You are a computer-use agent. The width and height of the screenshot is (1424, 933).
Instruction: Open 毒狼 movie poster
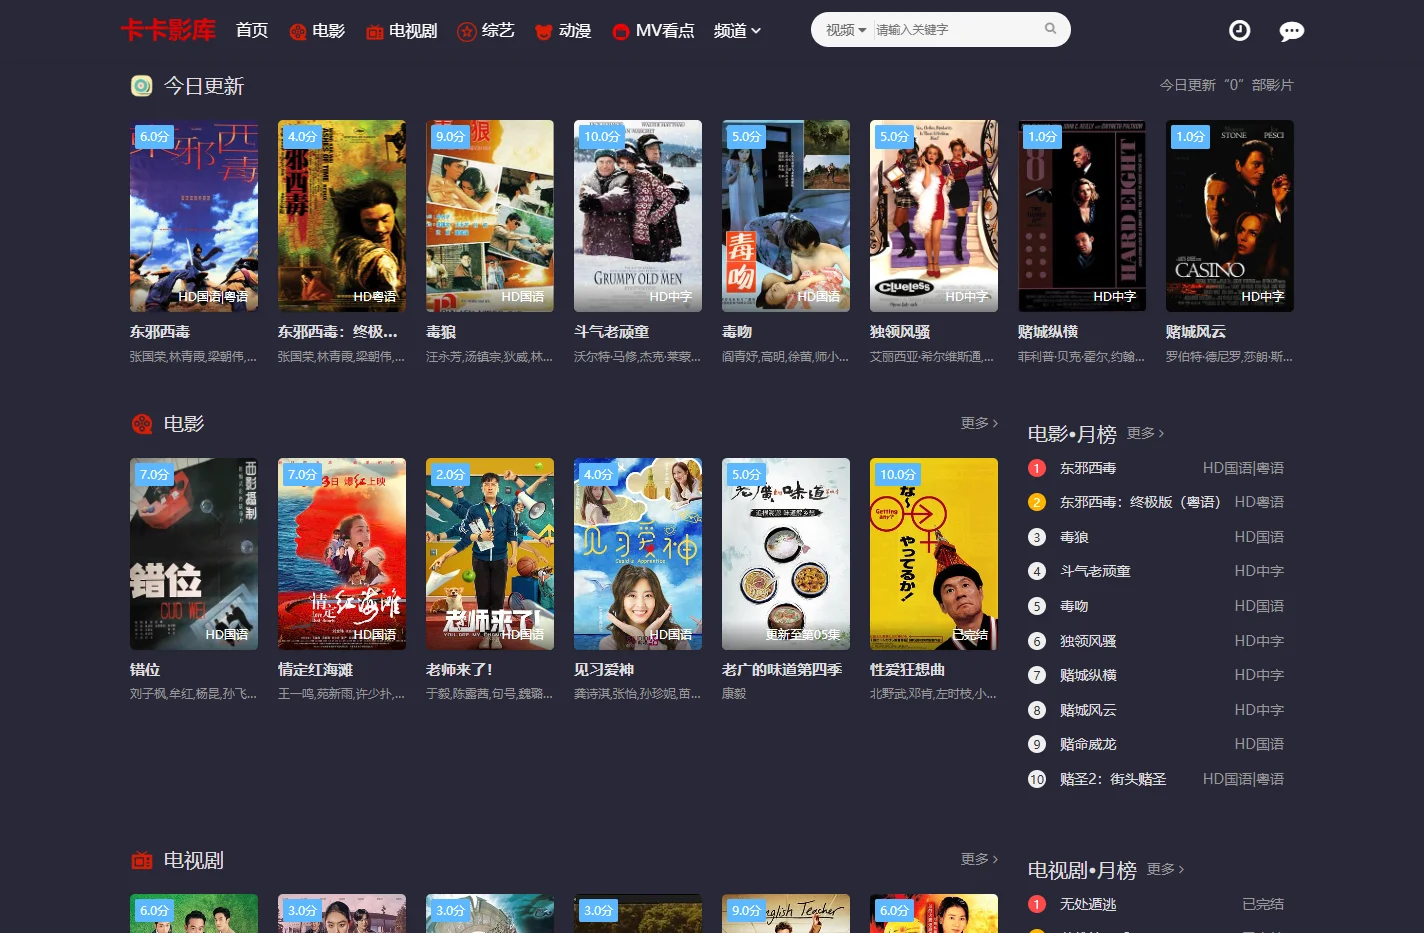point(490,216)
